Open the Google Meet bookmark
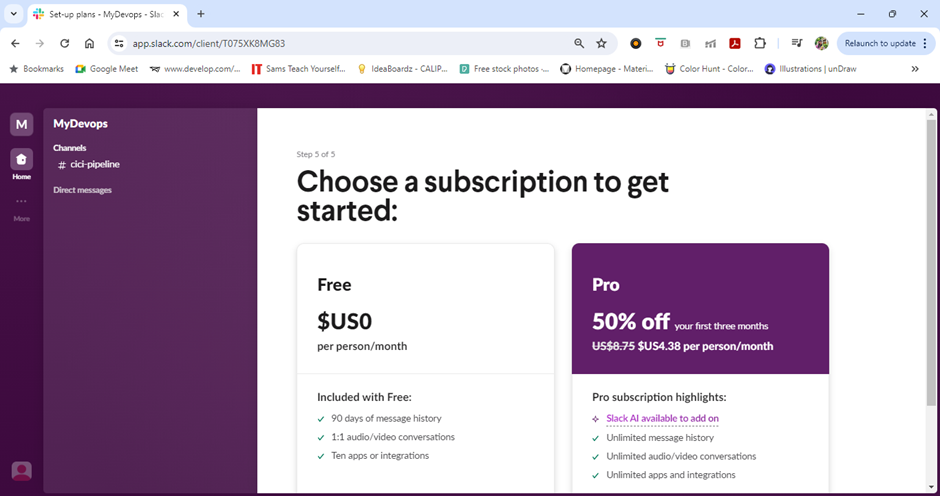 106,69
